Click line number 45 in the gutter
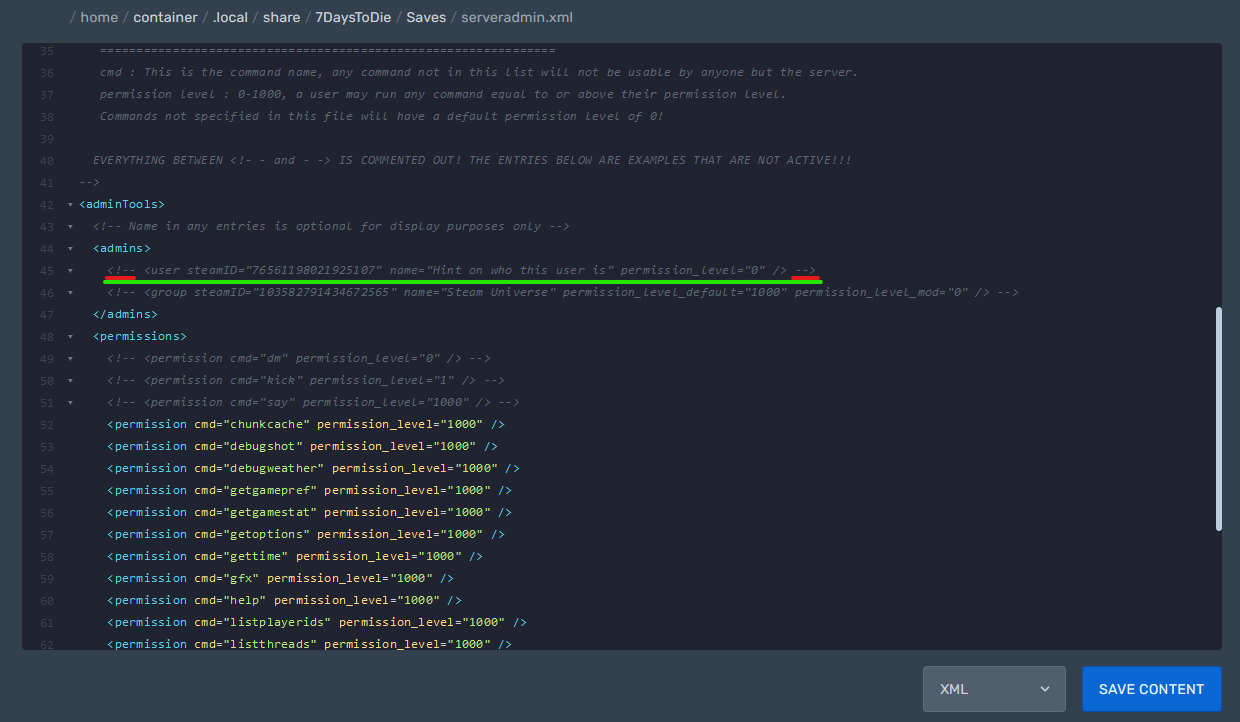Screen dimensions: 1240x722 coord(47,271)
